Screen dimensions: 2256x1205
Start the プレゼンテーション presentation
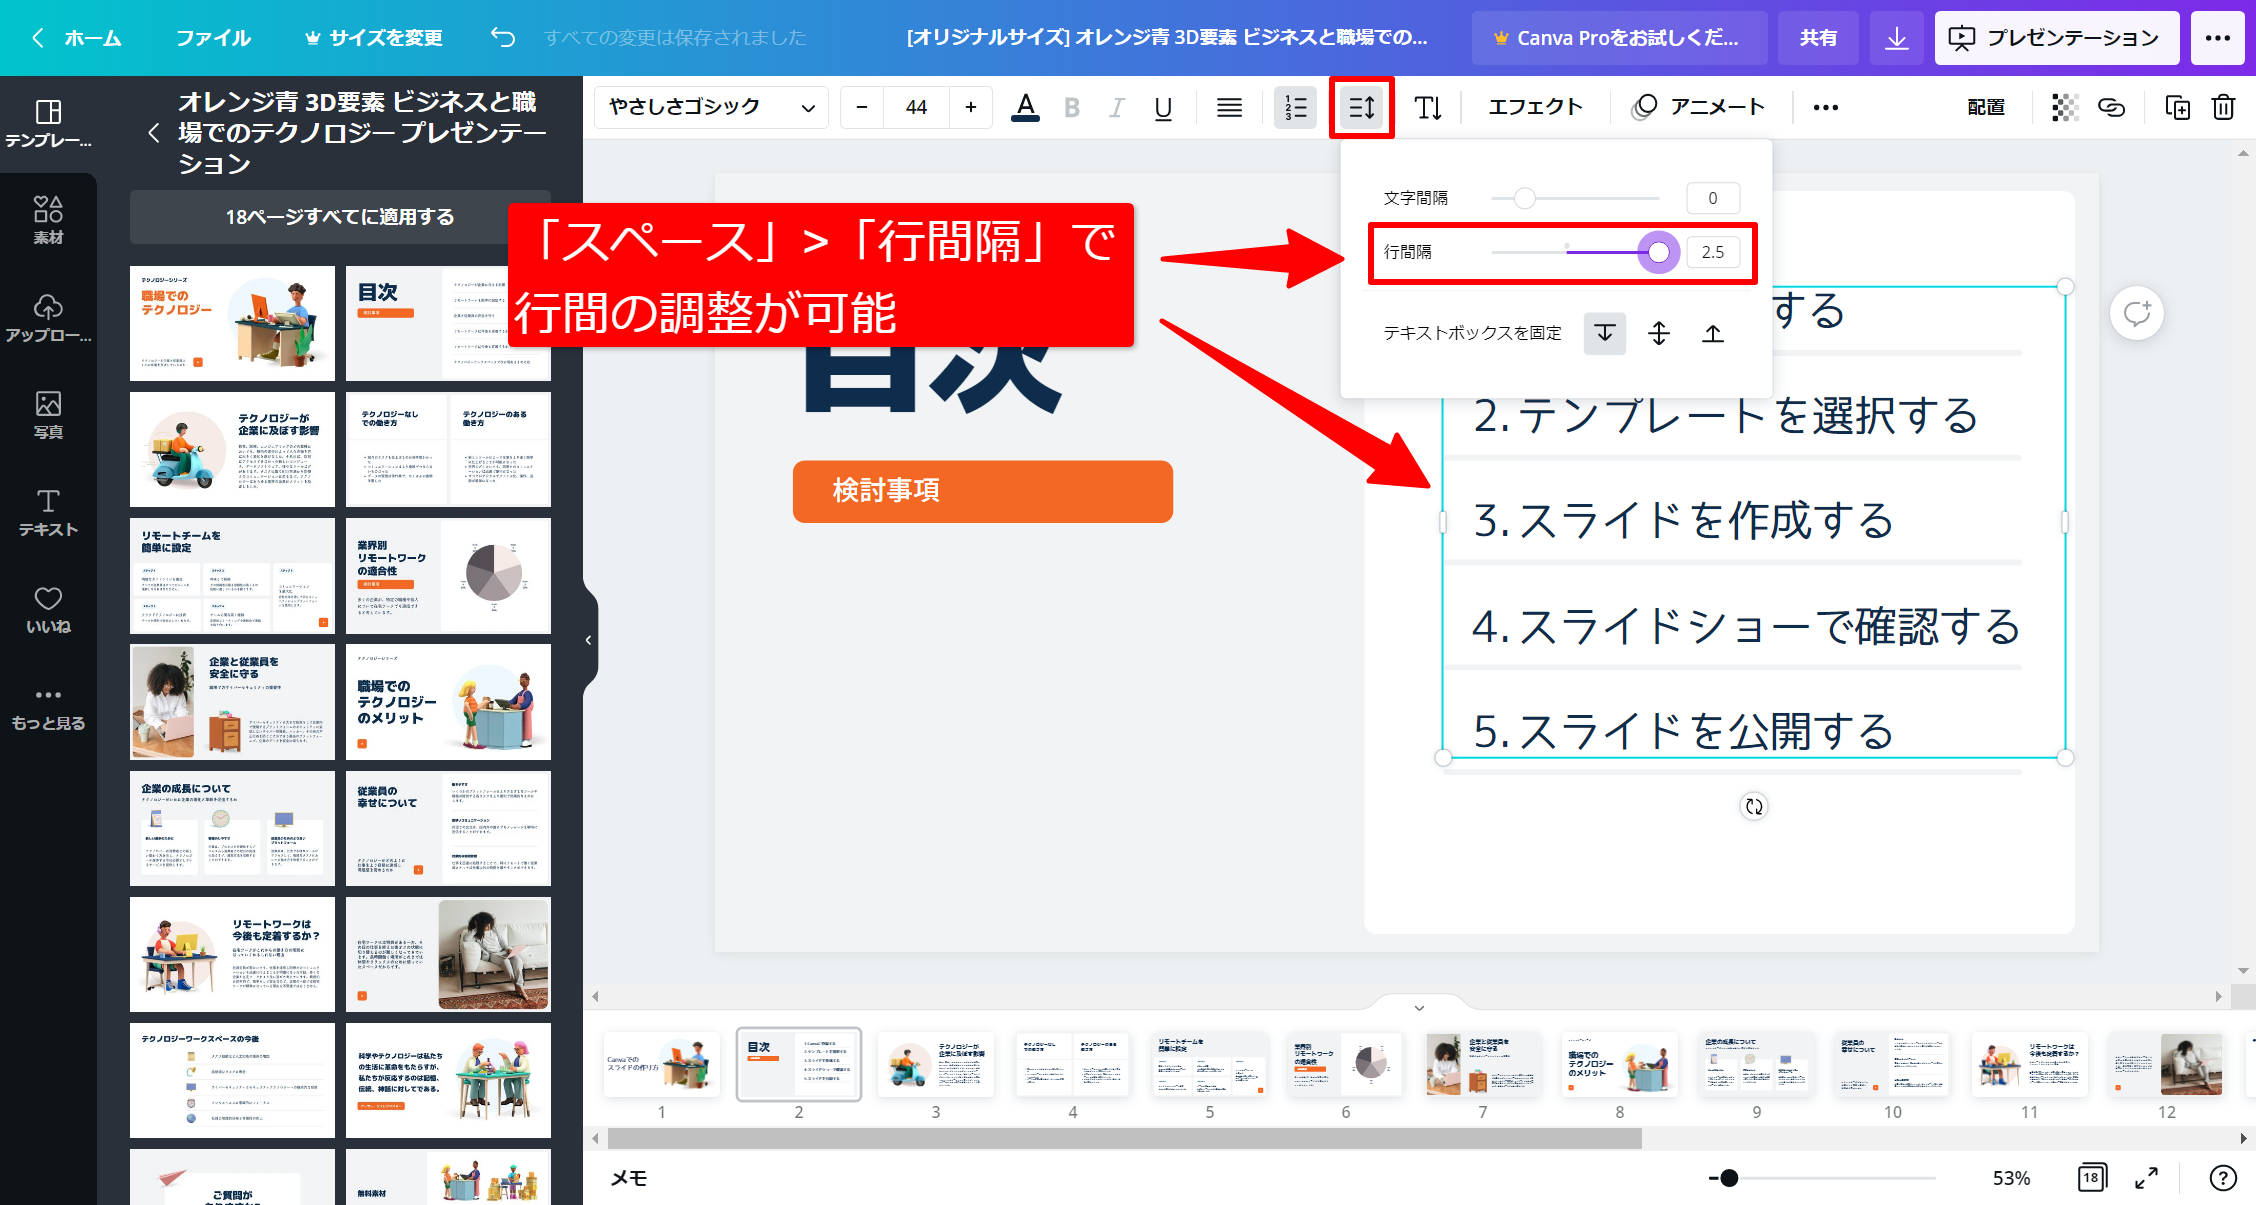pyautogui.click(x=2057, y=38)
